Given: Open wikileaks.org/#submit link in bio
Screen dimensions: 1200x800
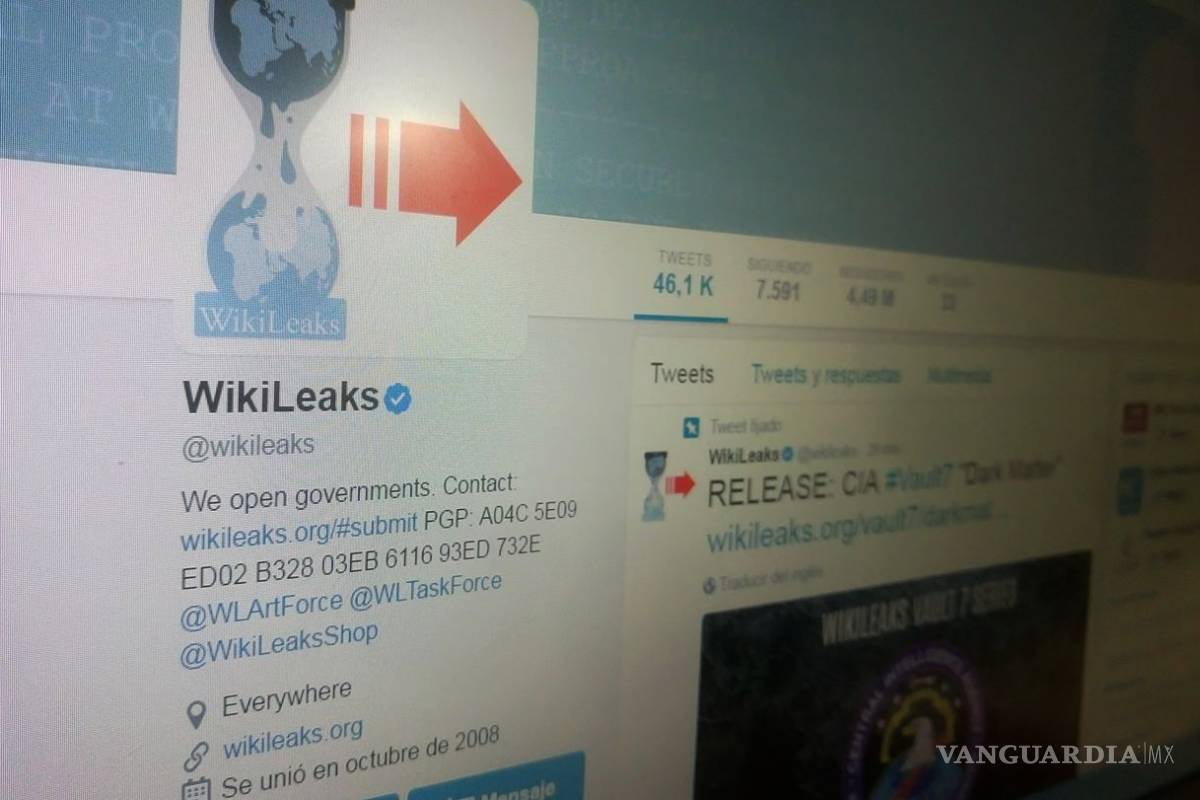Looking at the screenshot, I should (x=300, y=532).
